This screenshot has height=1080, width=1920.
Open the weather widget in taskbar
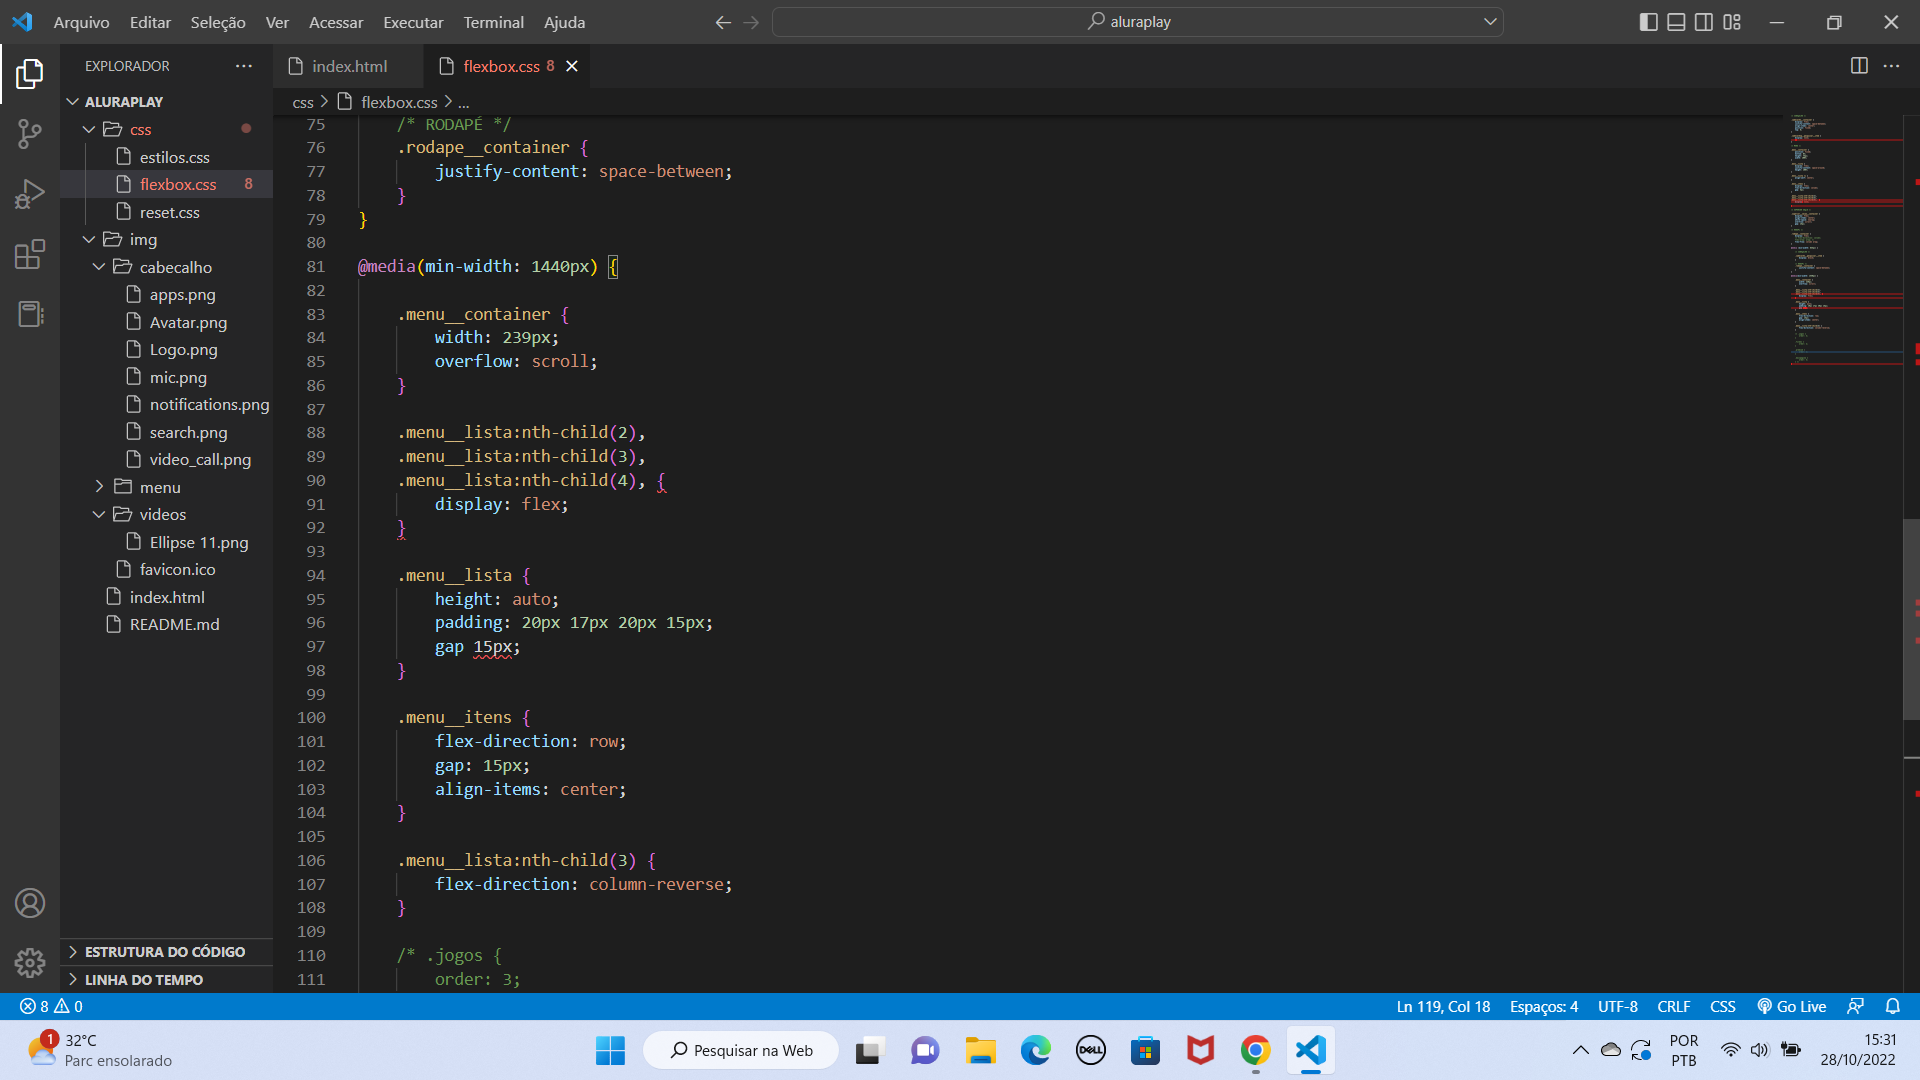coord(100,1050)
